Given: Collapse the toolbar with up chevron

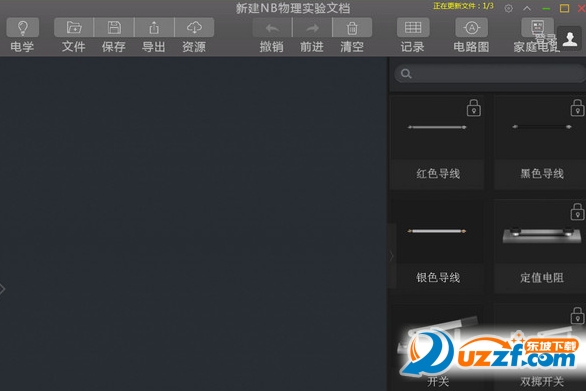Looking at the screenshot, I should [527, 8].
